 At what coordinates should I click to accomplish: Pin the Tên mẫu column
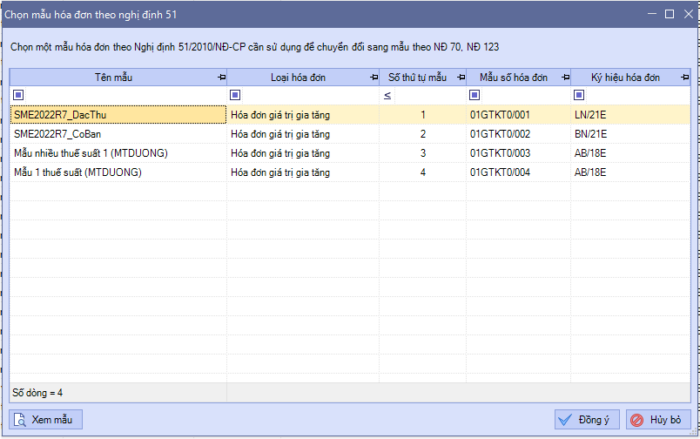pyautogui.click(x=220, y=77)
